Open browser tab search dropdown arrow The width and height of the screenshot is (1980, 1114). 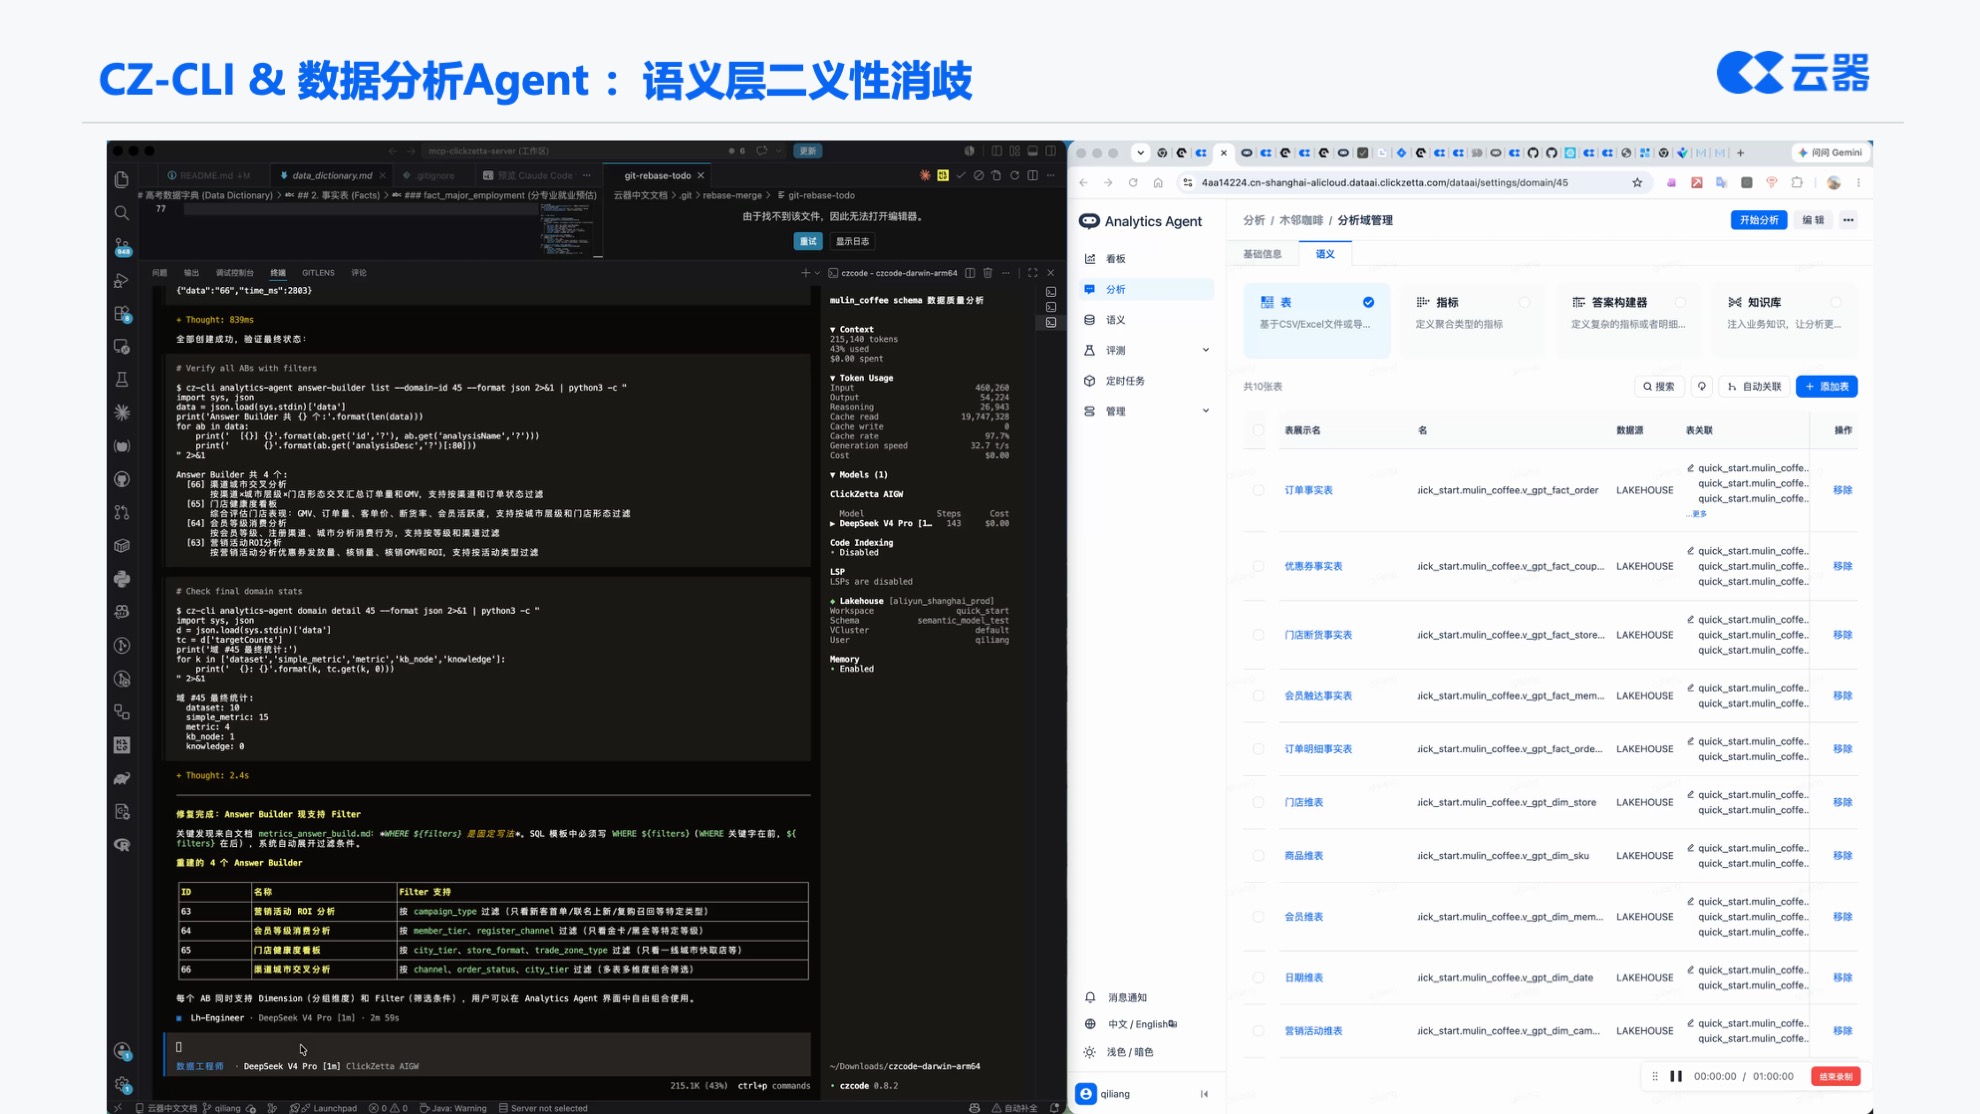[x=1140, y=153]
